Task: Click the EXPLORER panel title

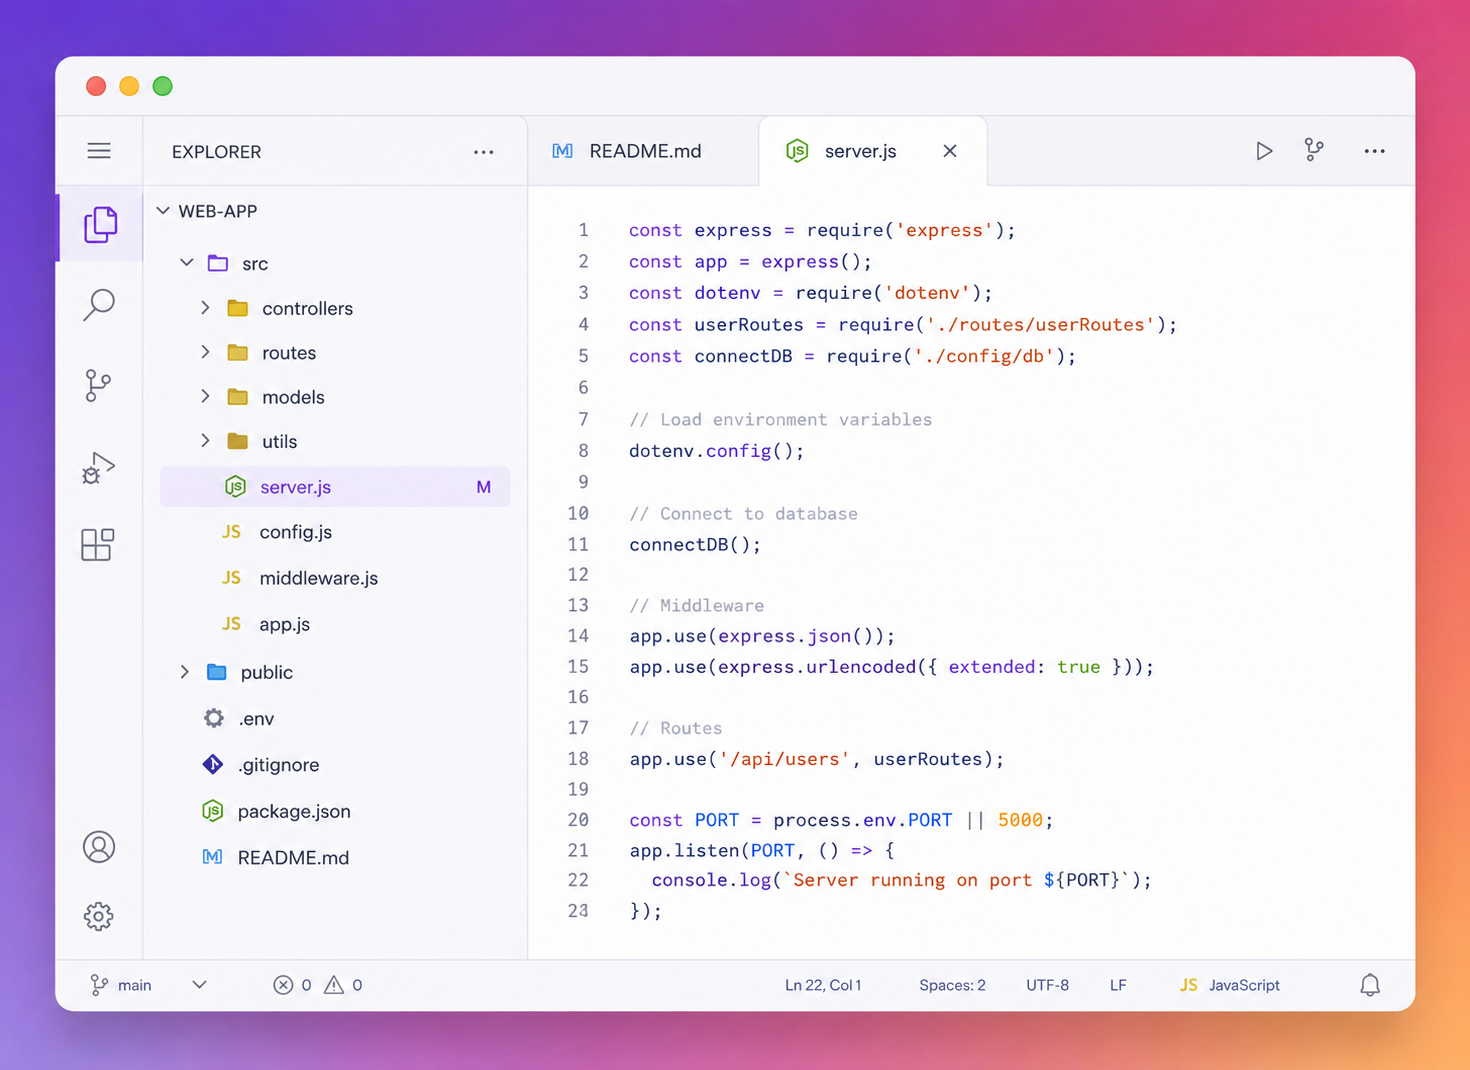Action: coord(216,152)
